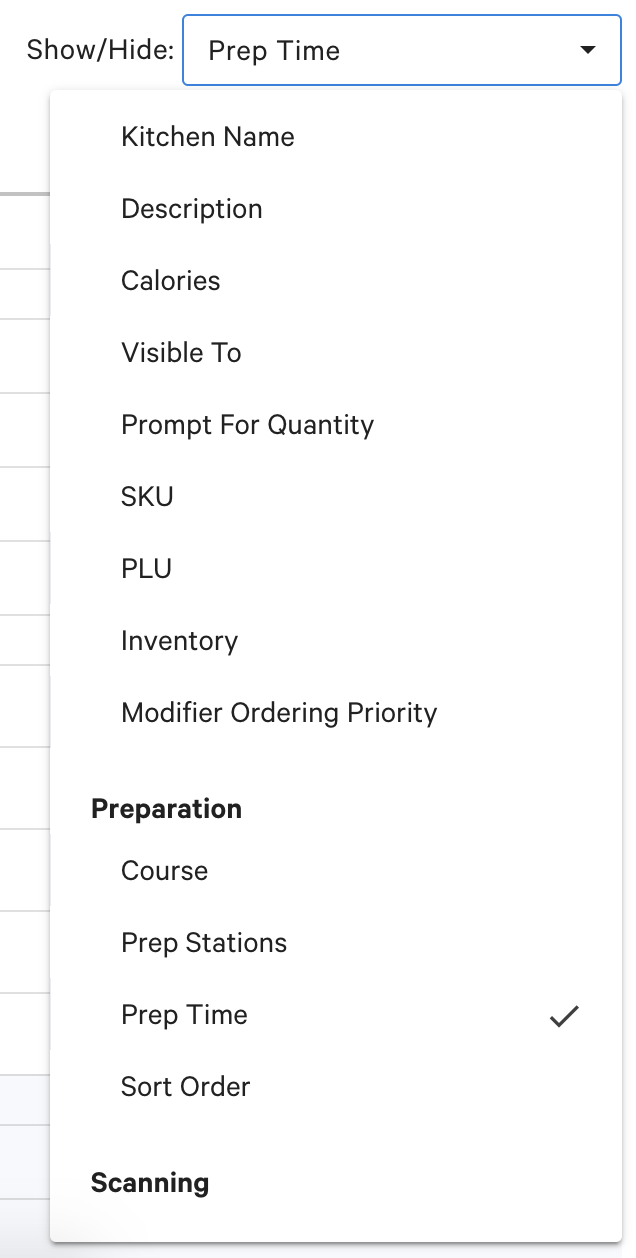Image resolution: width=636 pixels, height=1258 pixels.
Task: Click the checkmark next to Prep Time
Action: pyautogui.click(x=565, y=1015)
